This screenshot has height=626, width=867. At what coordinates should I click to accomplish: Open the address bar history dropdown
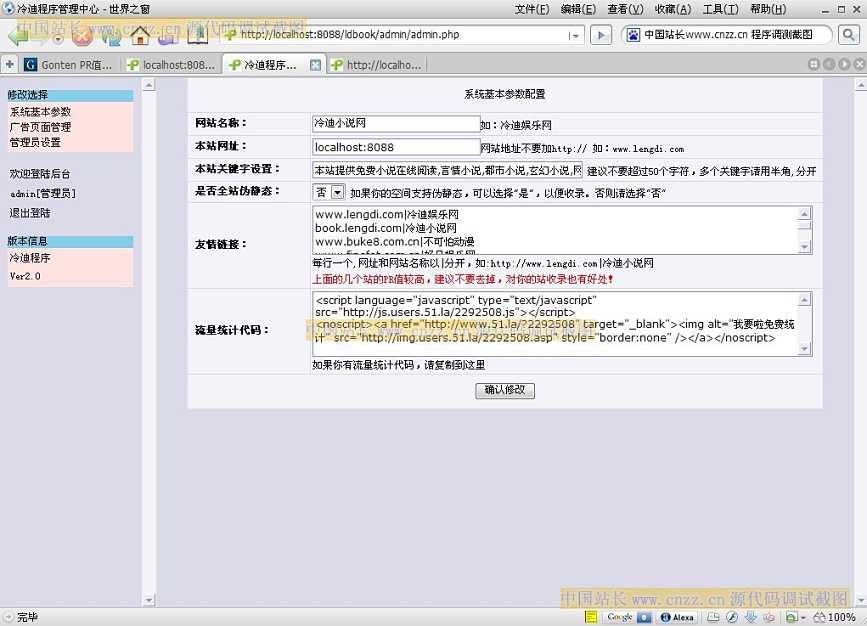pos(574,35)
